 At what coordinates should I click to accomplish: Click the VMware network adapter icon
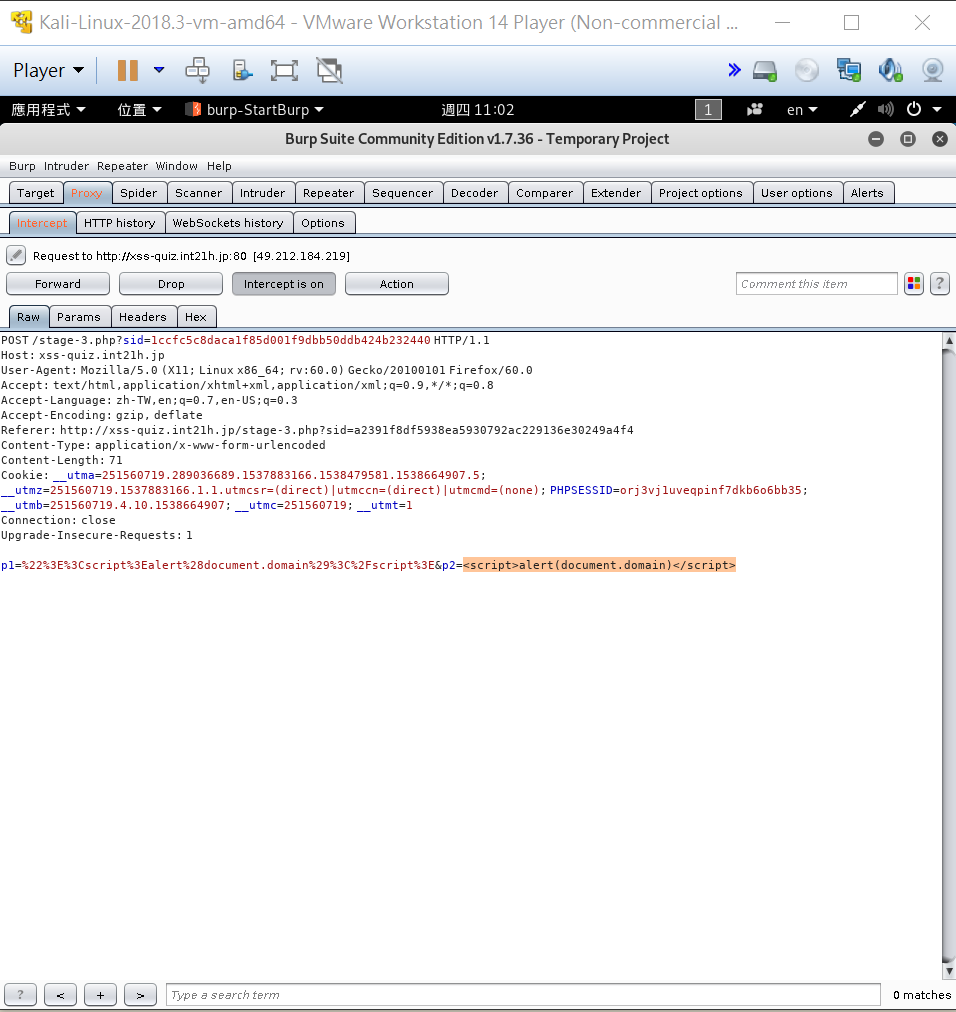pyautogui.click(x=848, y=70)
